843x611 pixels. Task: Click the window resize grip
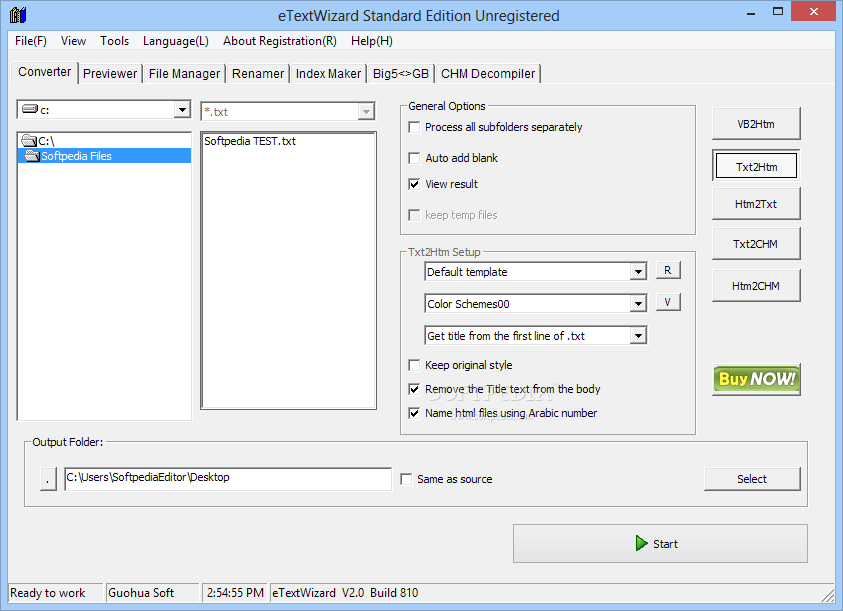[828, 595]
